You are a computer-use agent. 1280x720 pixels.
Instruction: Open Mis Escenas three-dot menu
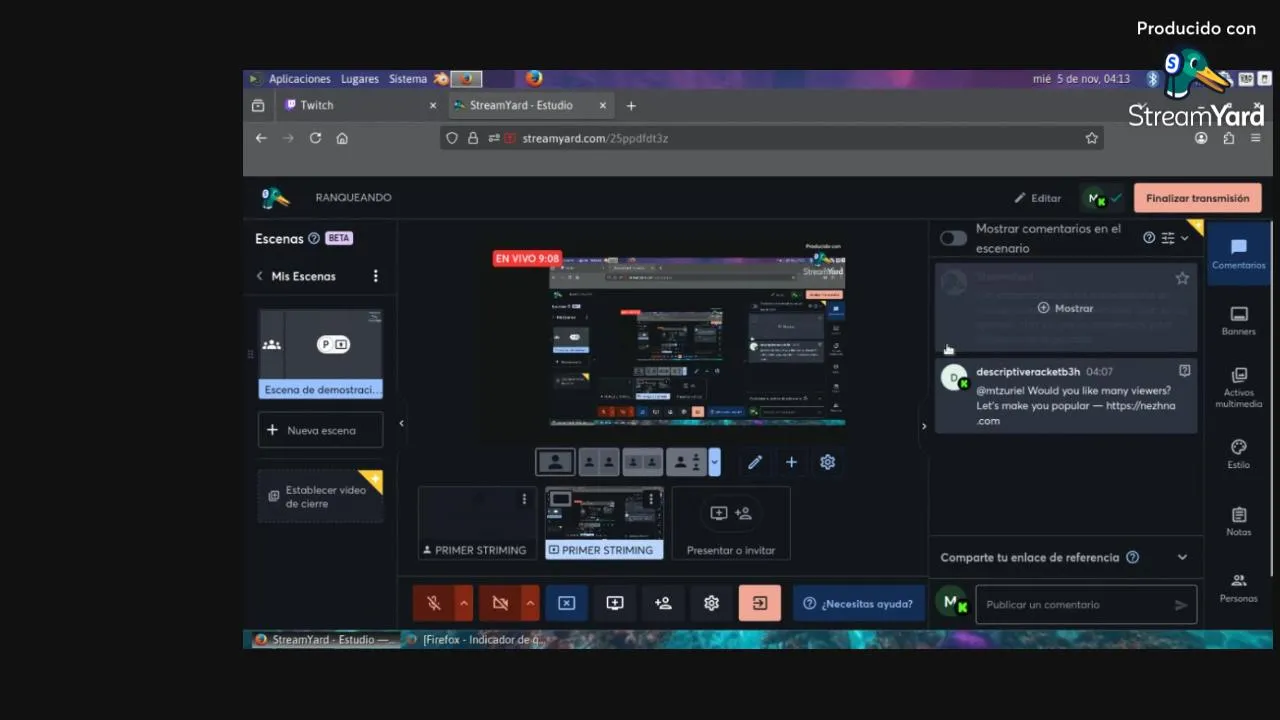(x=376, y=276)
